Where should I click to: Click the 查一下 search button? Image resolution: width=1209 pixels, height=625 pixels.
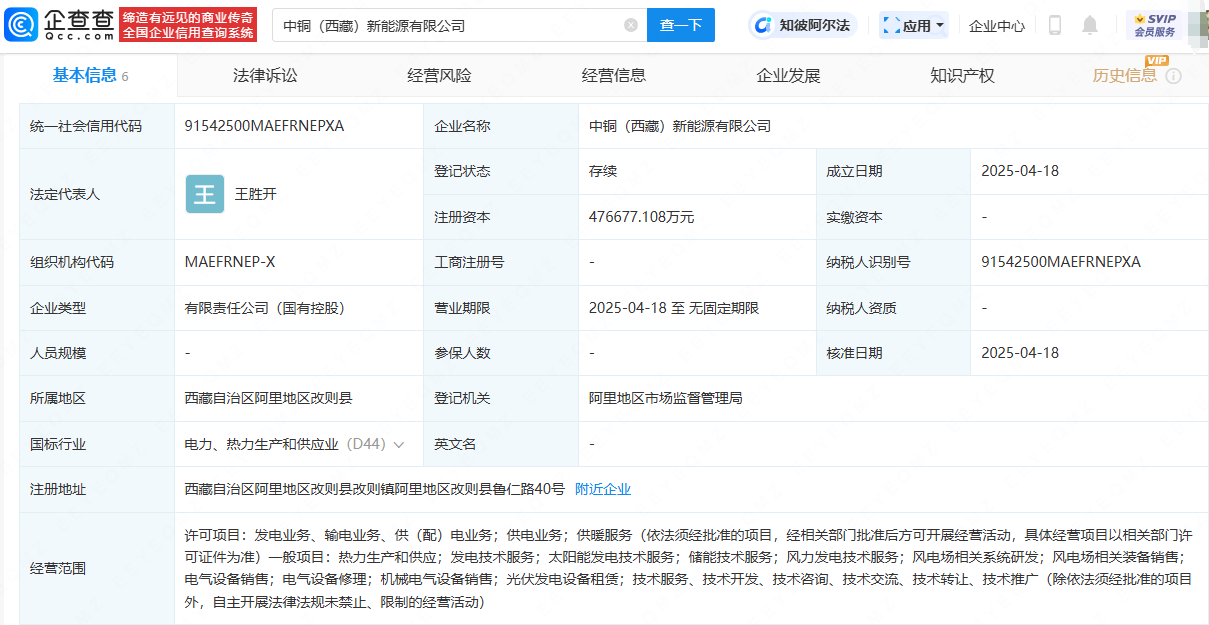click(681, 25)
